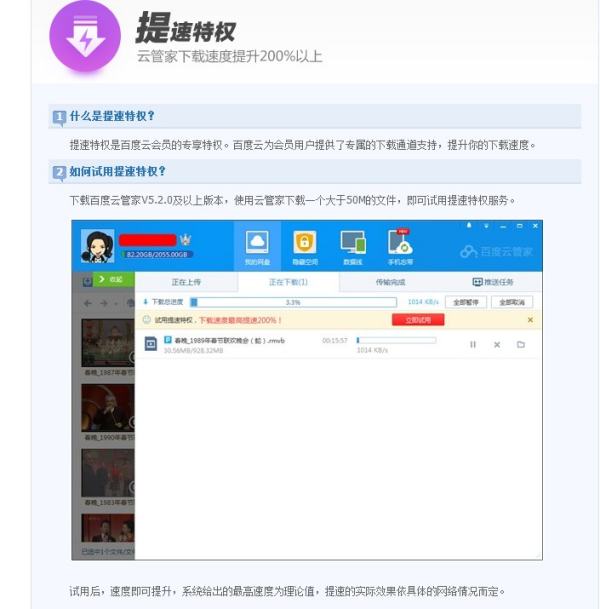Open the 我的网盘 cloud drive icon

click(257, 247)
